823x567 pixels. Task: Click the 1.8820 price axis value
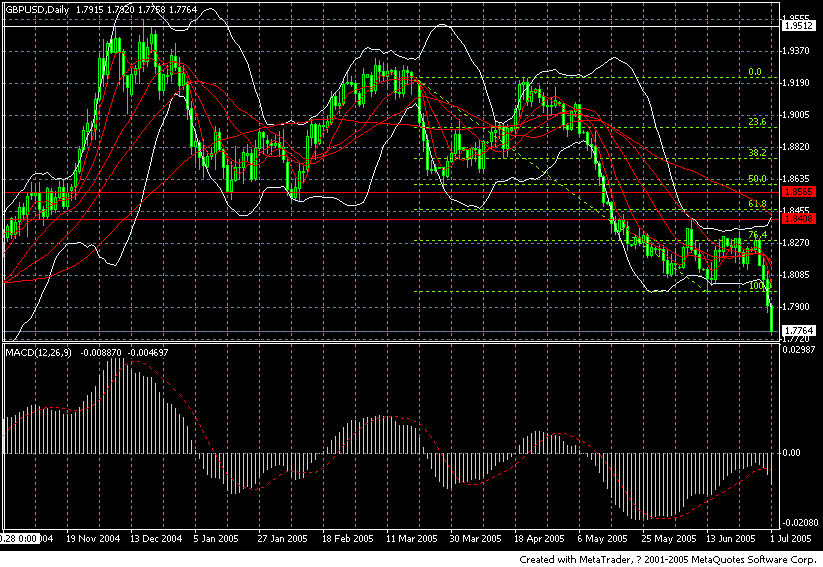tap(796, 147)
